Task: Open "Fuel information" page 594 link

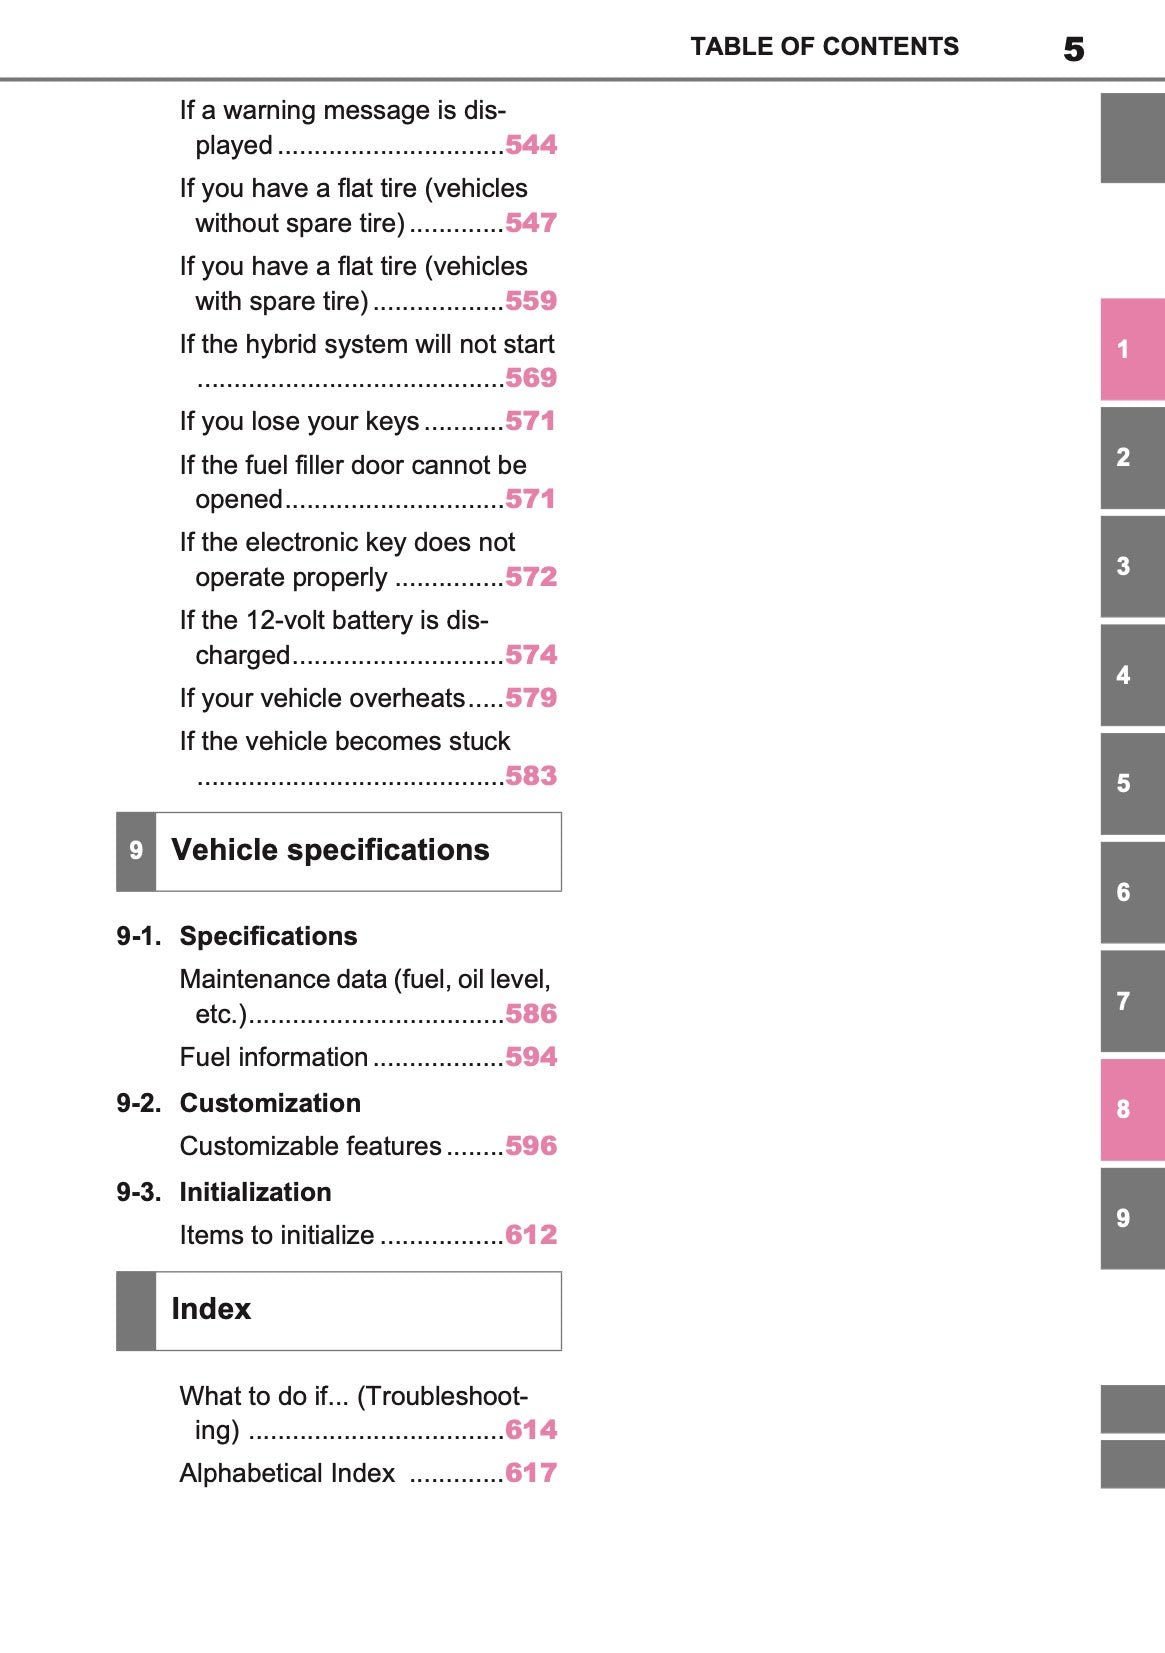Action: coord(530,1057)
